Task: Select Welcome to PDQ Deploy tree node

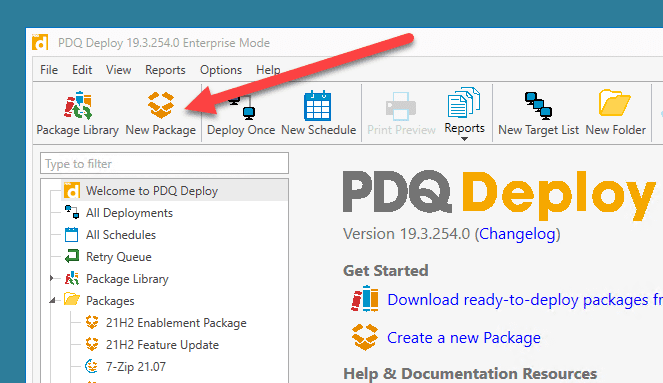Action: point(152,191)
